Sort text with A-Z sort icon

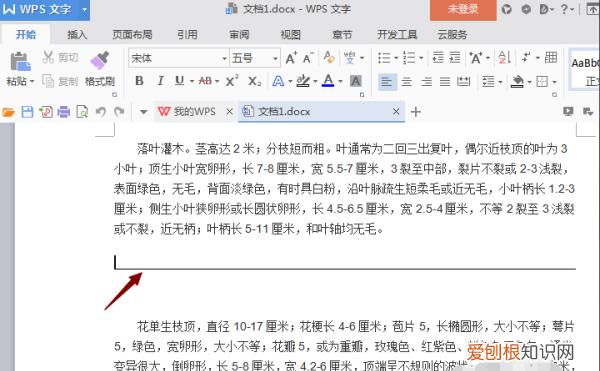coord(504,58)
